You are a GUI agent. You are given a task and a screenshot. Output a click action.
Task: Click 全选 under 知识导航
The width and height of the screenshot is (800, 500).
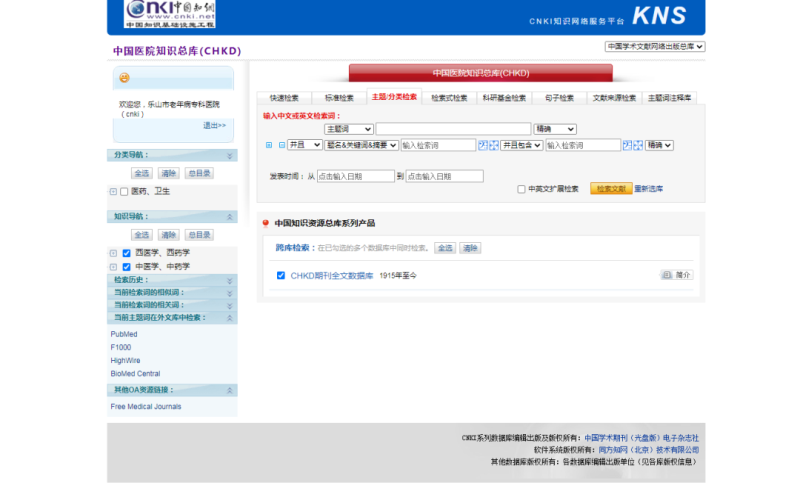coord(141,235)
